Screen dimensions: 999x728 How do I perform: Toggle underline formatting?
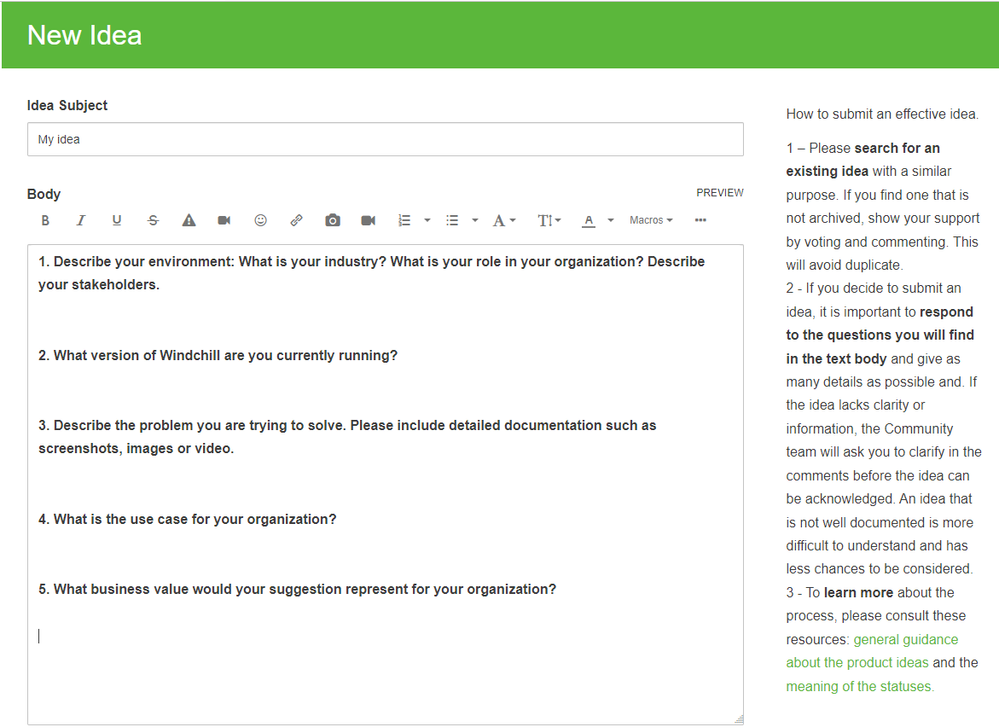(x=117, y=220)
